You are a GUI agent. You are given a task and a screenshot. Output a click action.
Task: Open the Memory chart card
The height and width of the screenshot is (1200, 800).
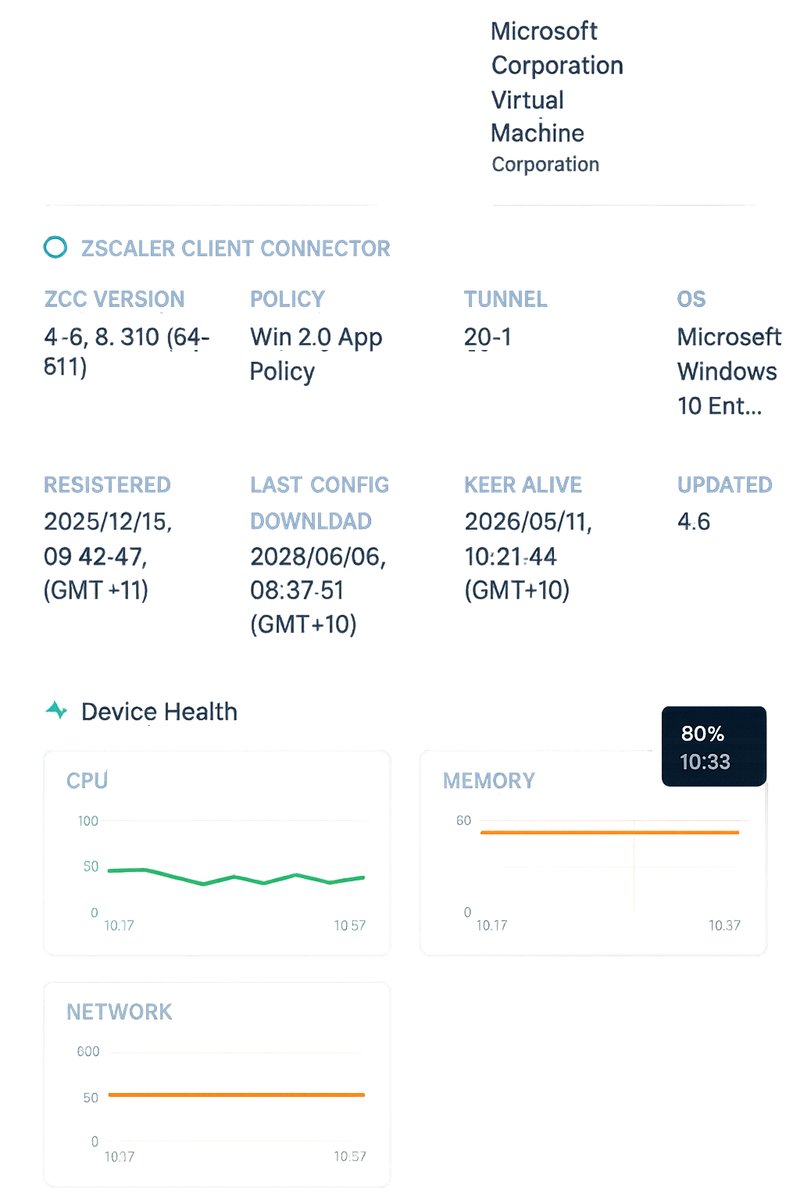(x=593, y=852)
